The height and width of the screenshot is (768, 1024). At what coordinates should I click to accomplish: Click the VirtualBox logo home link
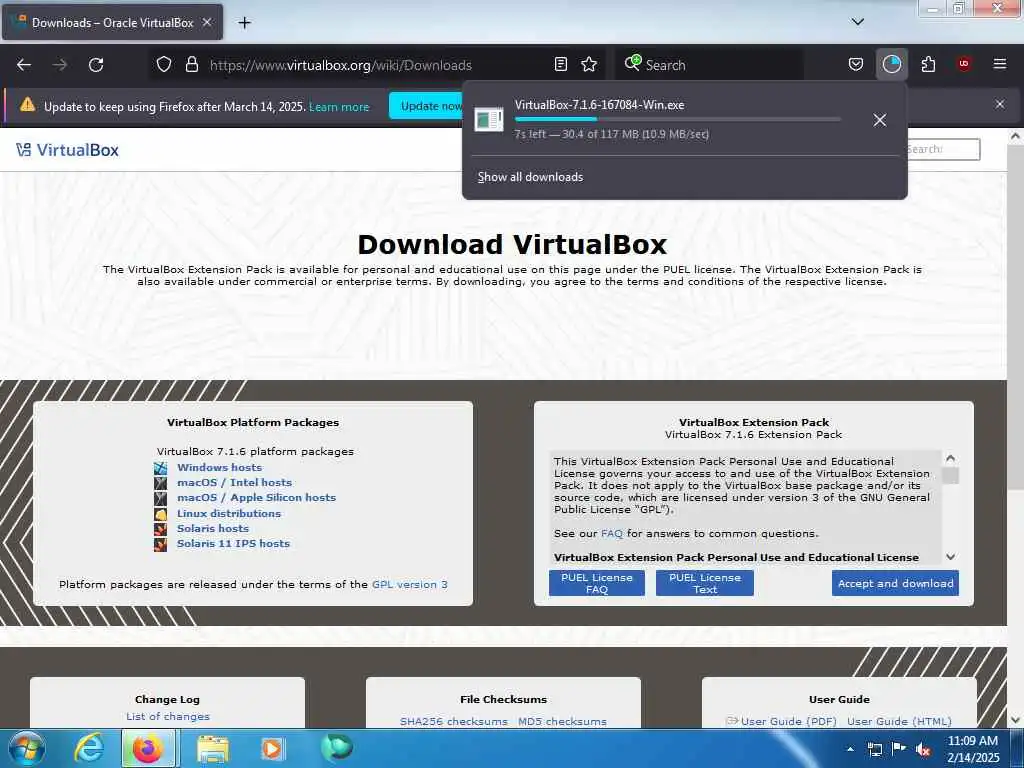(x=67, y=150)
